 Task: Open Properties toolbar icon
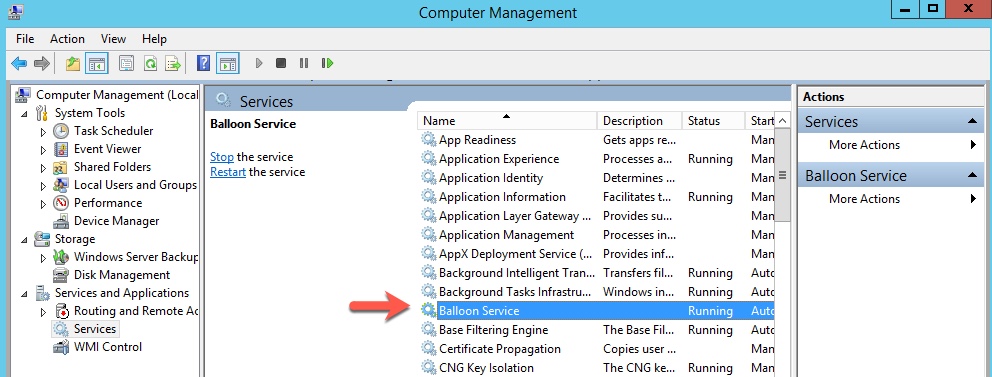pos(127,63)
